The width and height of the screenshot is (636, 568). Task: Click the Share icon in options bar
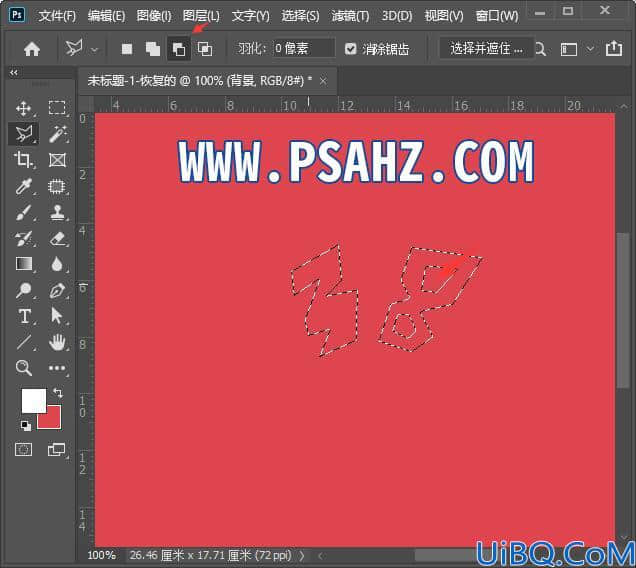pos(614,48)
